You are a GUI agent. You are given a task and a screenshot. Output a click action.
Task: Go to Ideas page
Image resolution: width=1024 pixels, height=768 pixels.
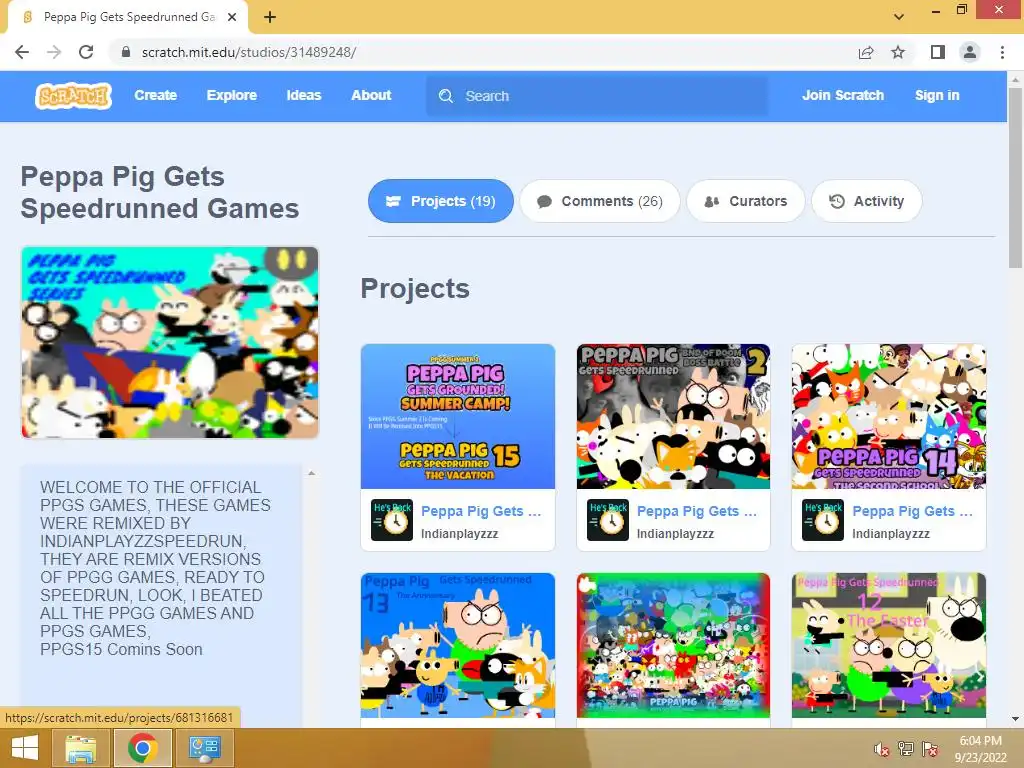click(x=304, y=95)
